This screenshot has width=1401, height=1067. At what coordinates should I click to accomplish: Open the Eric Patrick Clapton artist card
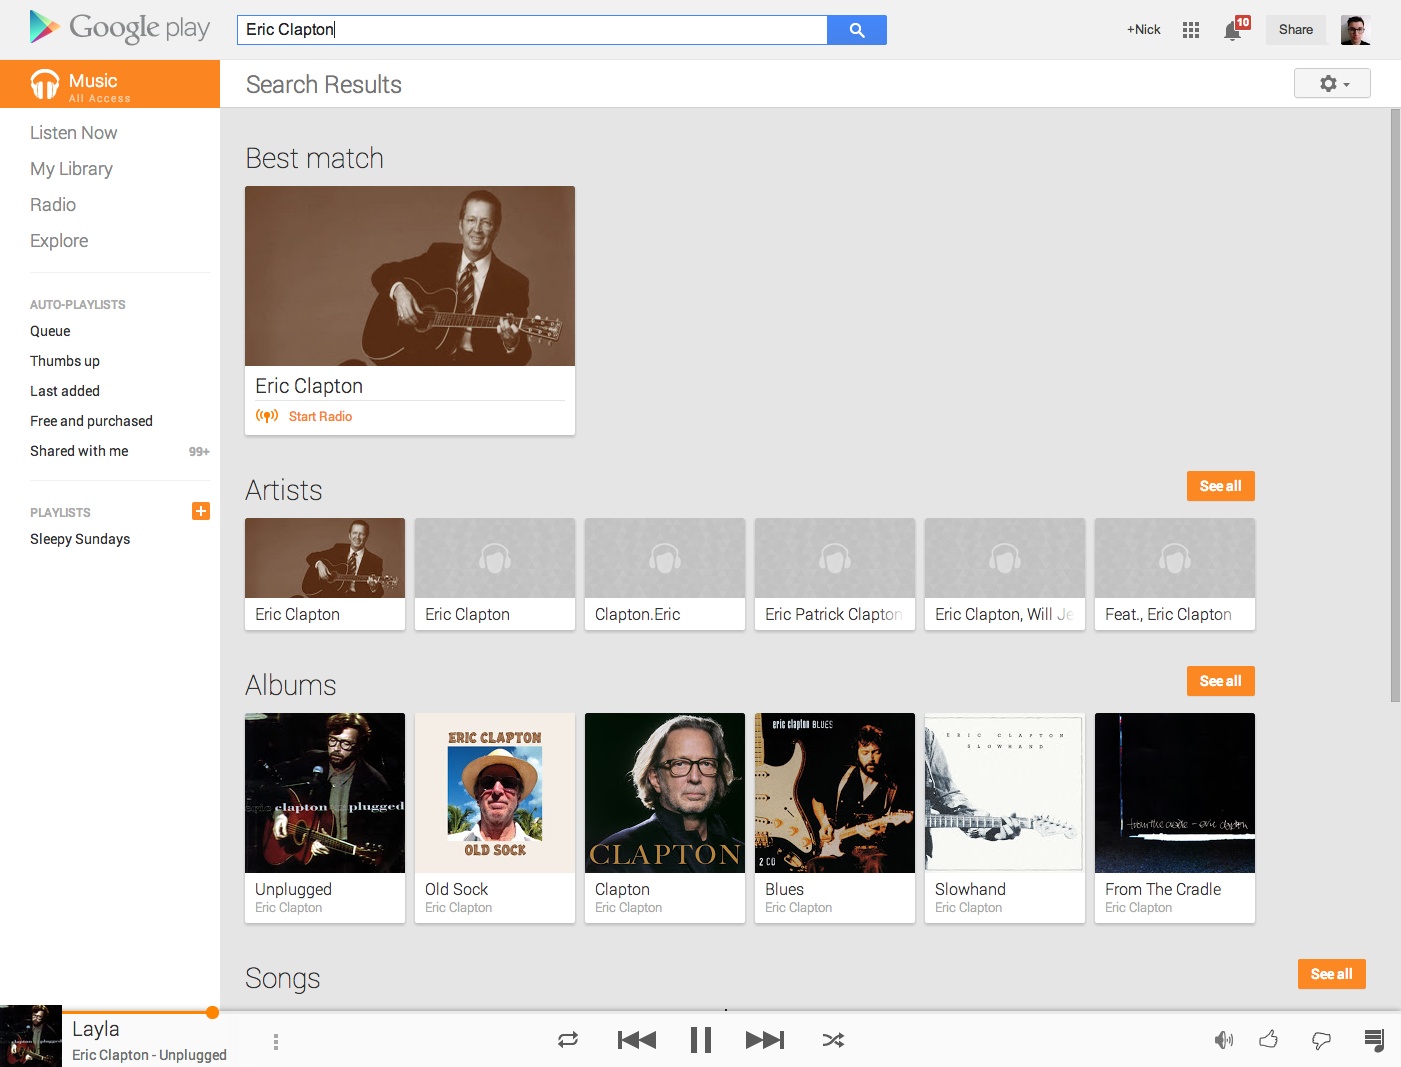(x=835, y=574)
